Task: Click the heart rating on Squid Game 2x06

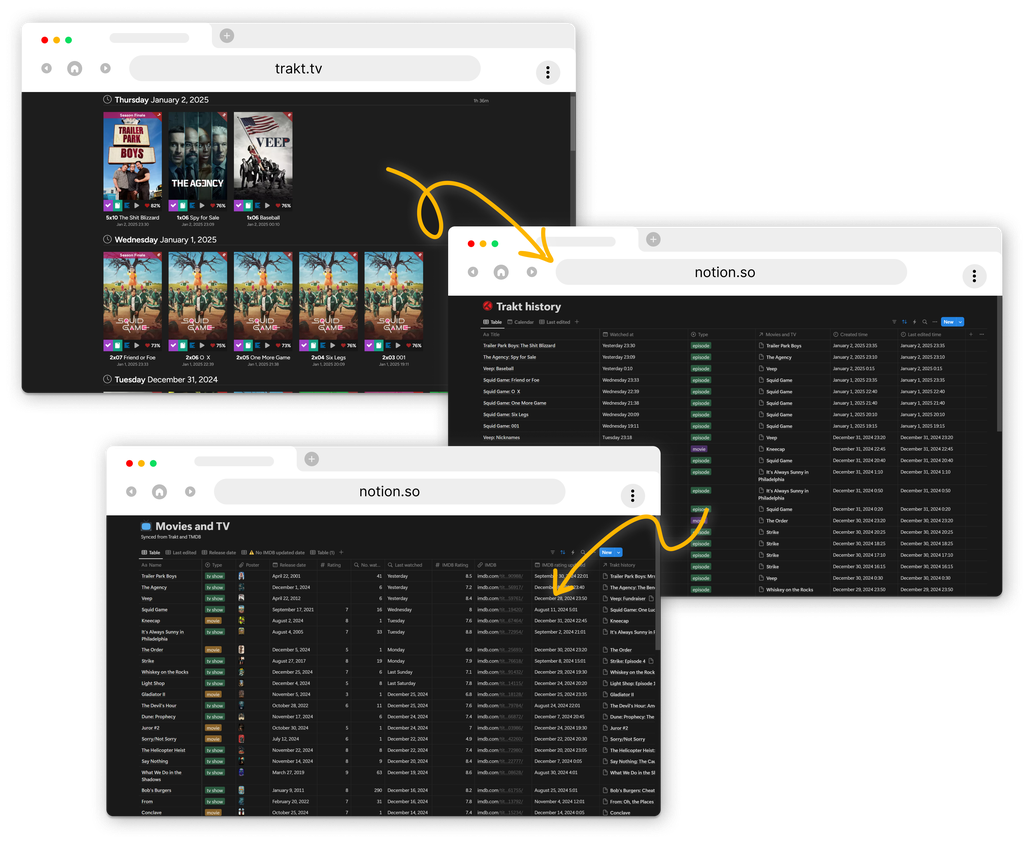Action: tap(217, 345)
